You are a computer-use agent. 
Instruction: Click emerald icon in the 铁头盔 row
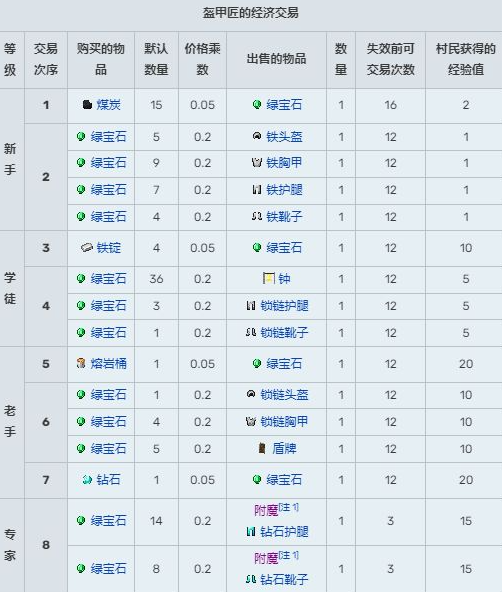(x=81, y=136)
